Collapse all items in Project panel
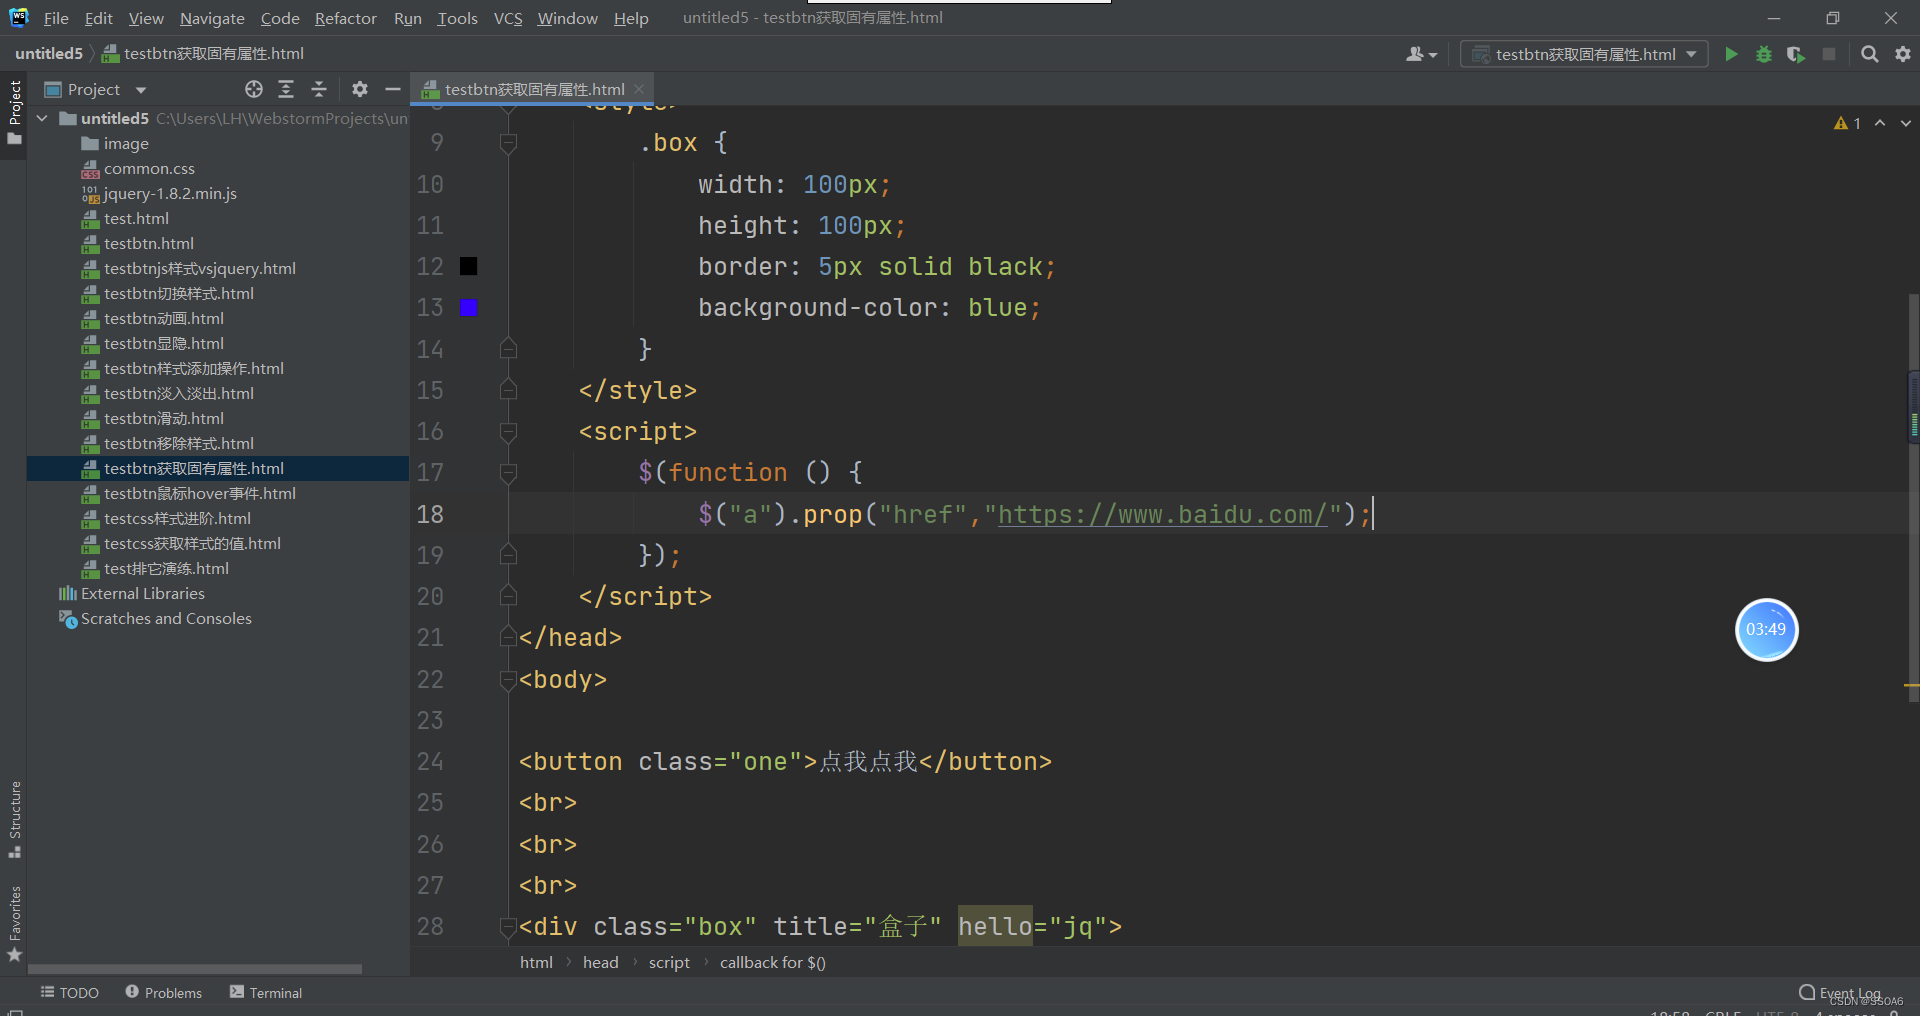The width and height of the screenshot is (1920, 1016). click(x=319, y=89)
